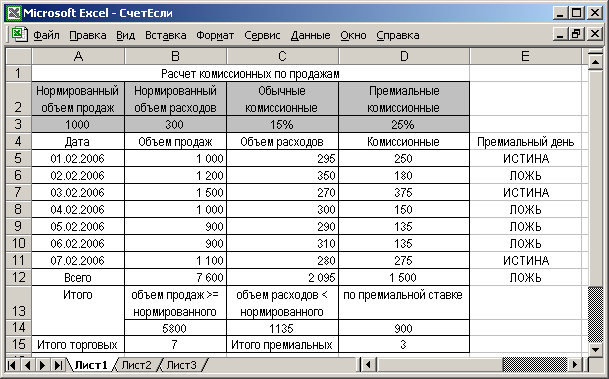Click title cell 'Расчет комиссионных по продажам'
This screenshot has width=609, height=379.
(x=251, y=73)
